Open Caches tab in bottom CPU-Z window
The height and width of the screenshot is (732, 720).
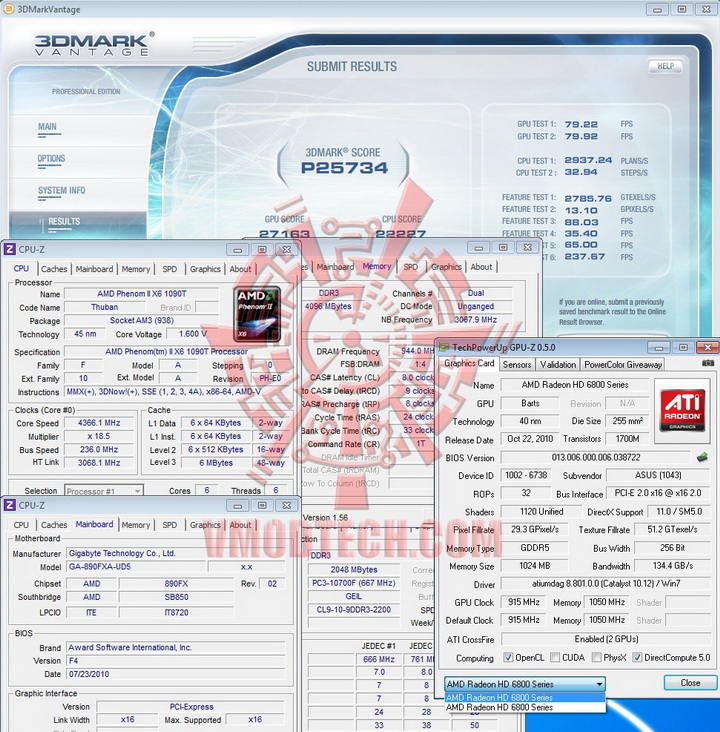pyautogui.click(x=54, y=525)
